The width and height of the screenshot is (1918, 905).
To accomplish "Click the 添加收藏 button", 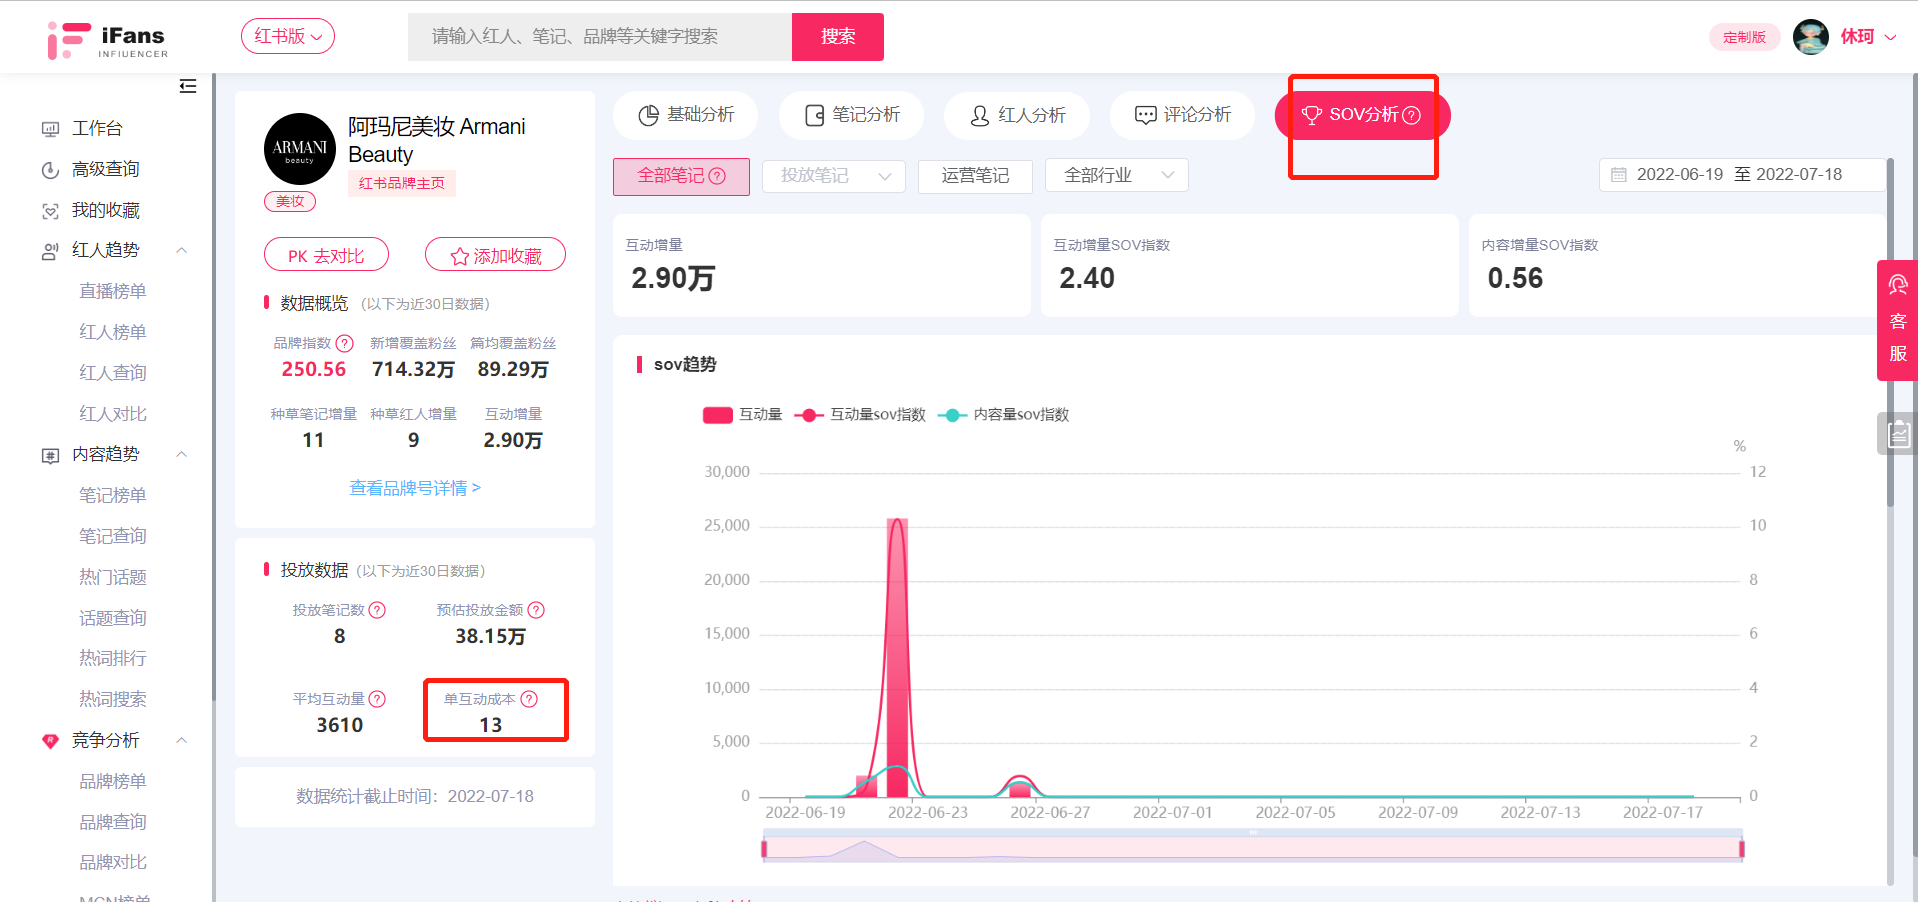I will point(495,256).
